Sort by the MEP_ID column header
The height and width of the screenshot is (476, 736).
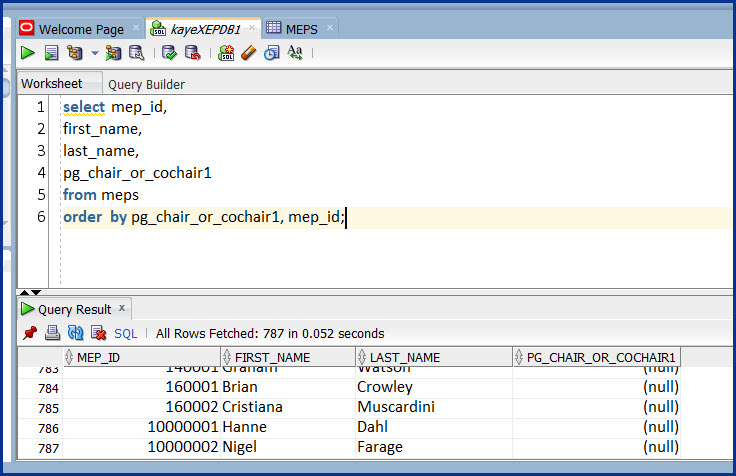click(141, 358)
